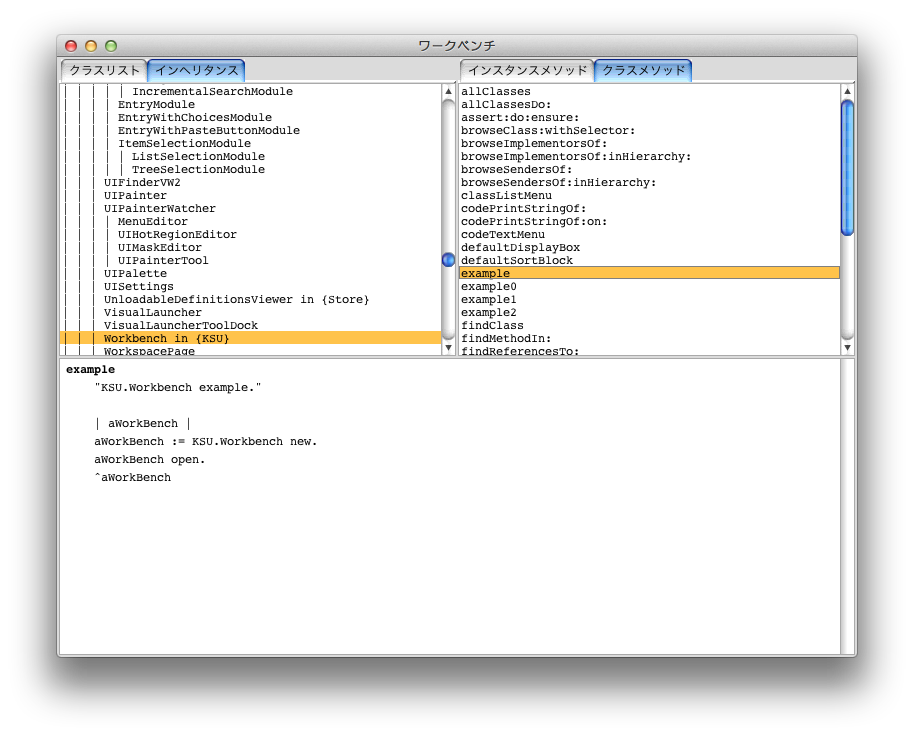
Task: Click the comment "KSU.Workbench example."
Action: coord(178,388)
